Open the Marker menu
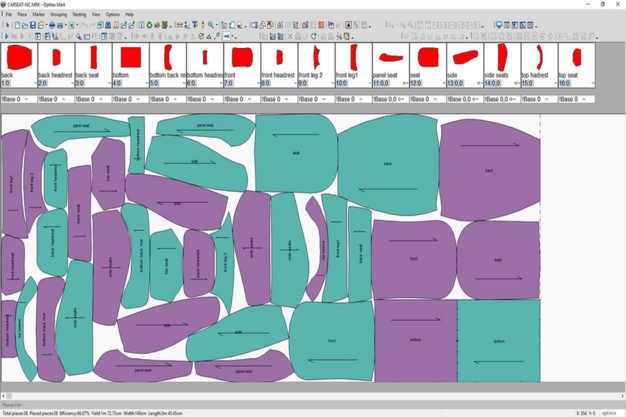 (x=38, y=15)
